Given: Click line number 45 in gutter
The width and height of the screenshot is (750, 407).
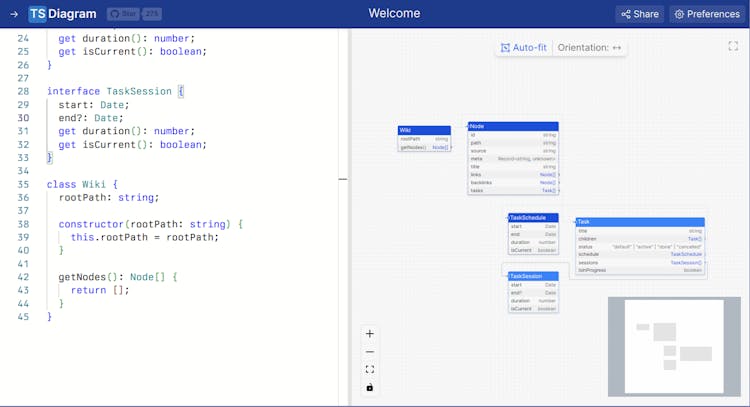Looking at the screenshot, I should [x=23, y=317].
